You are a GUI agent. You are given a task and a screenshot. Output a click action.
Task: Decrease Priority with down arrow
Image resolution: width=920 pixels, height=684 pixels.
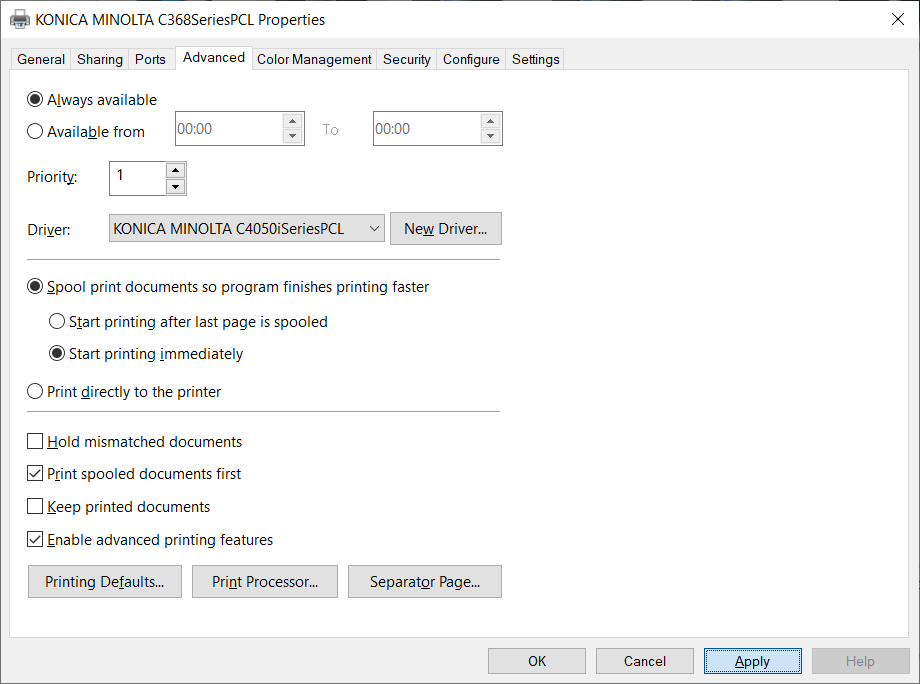click(175, 186)
